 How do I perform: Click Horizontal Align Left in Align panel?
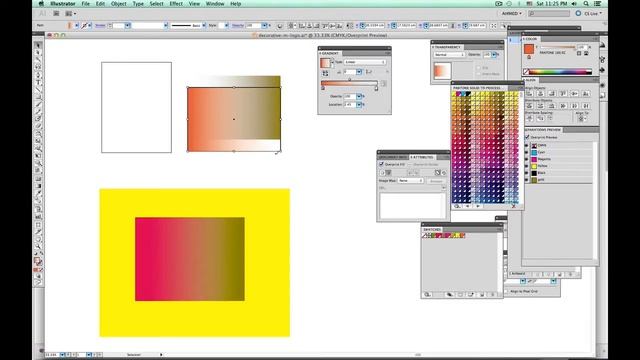[529, 93]
